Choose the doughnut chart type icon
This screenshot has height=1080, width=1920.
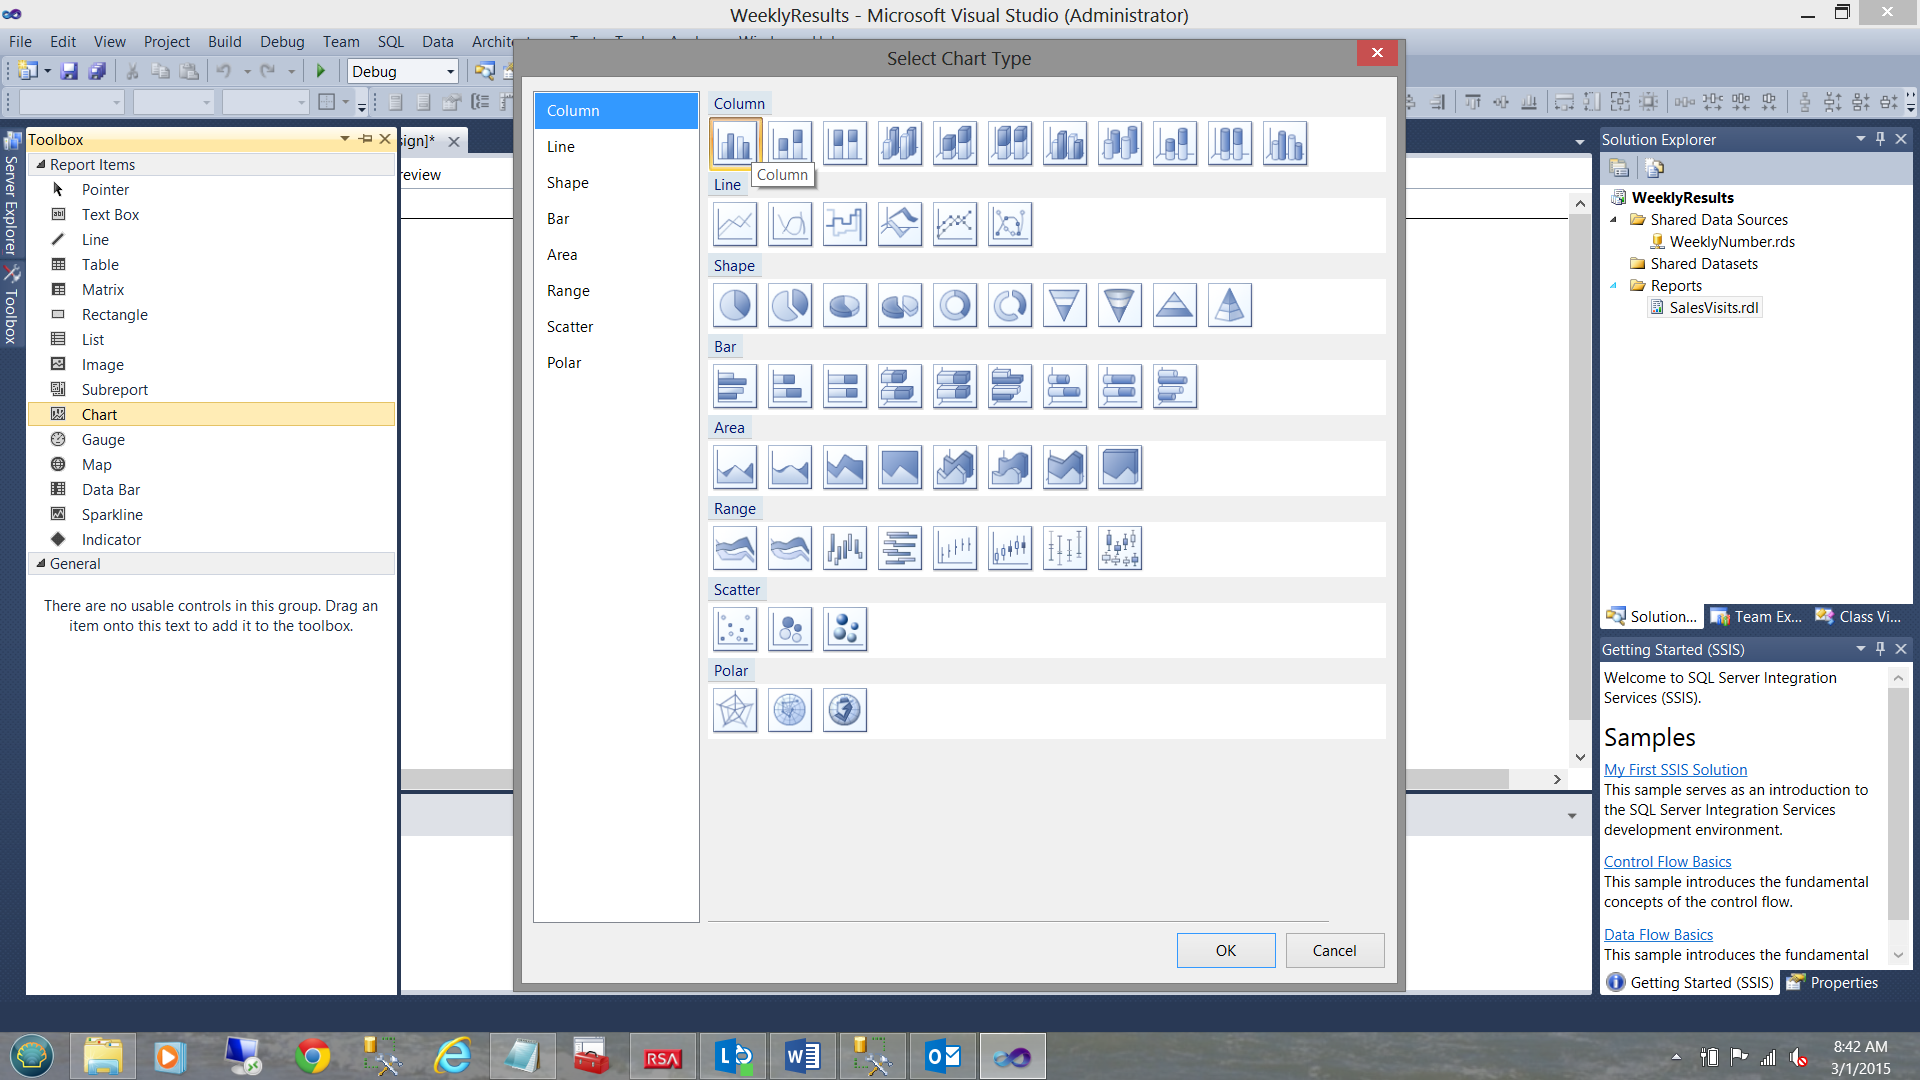tap(955, 305)
